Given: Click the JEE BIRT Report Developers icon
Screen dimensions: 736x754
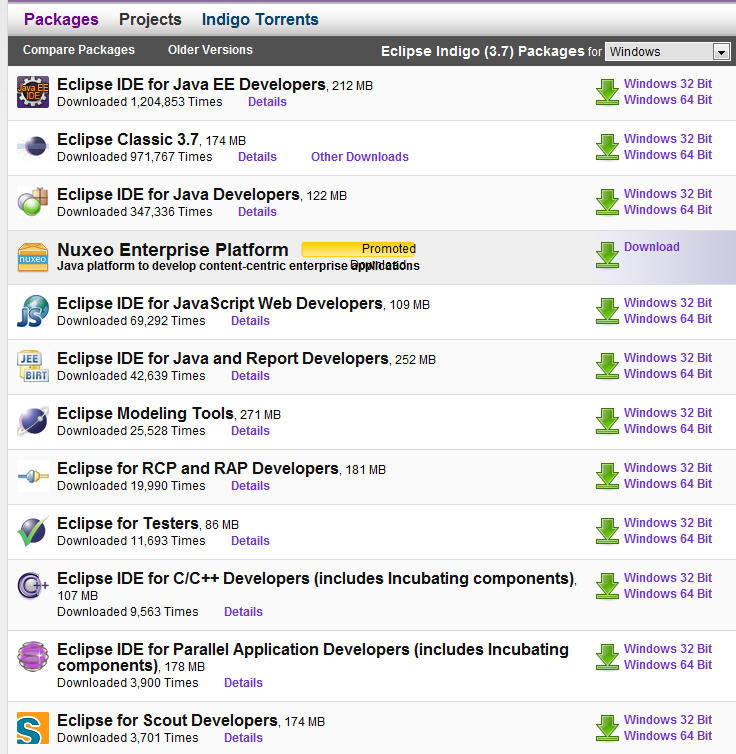Looking at the screenshot, I should 33,366.
